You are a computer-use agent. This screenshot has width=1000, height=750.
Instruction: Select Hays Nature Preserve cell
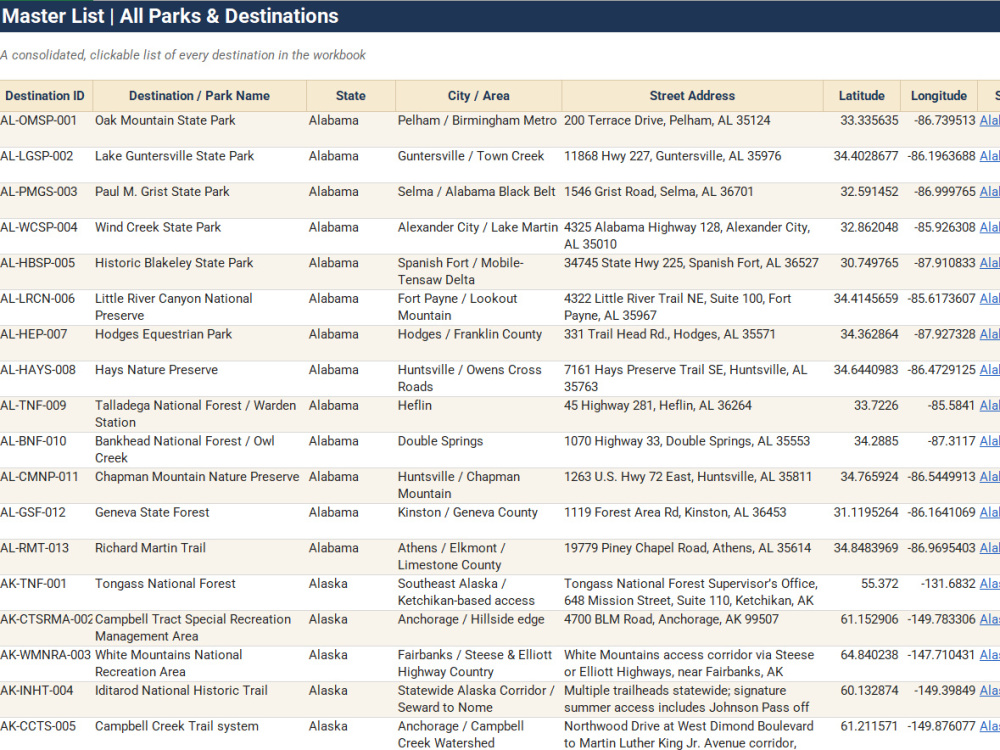200,379
